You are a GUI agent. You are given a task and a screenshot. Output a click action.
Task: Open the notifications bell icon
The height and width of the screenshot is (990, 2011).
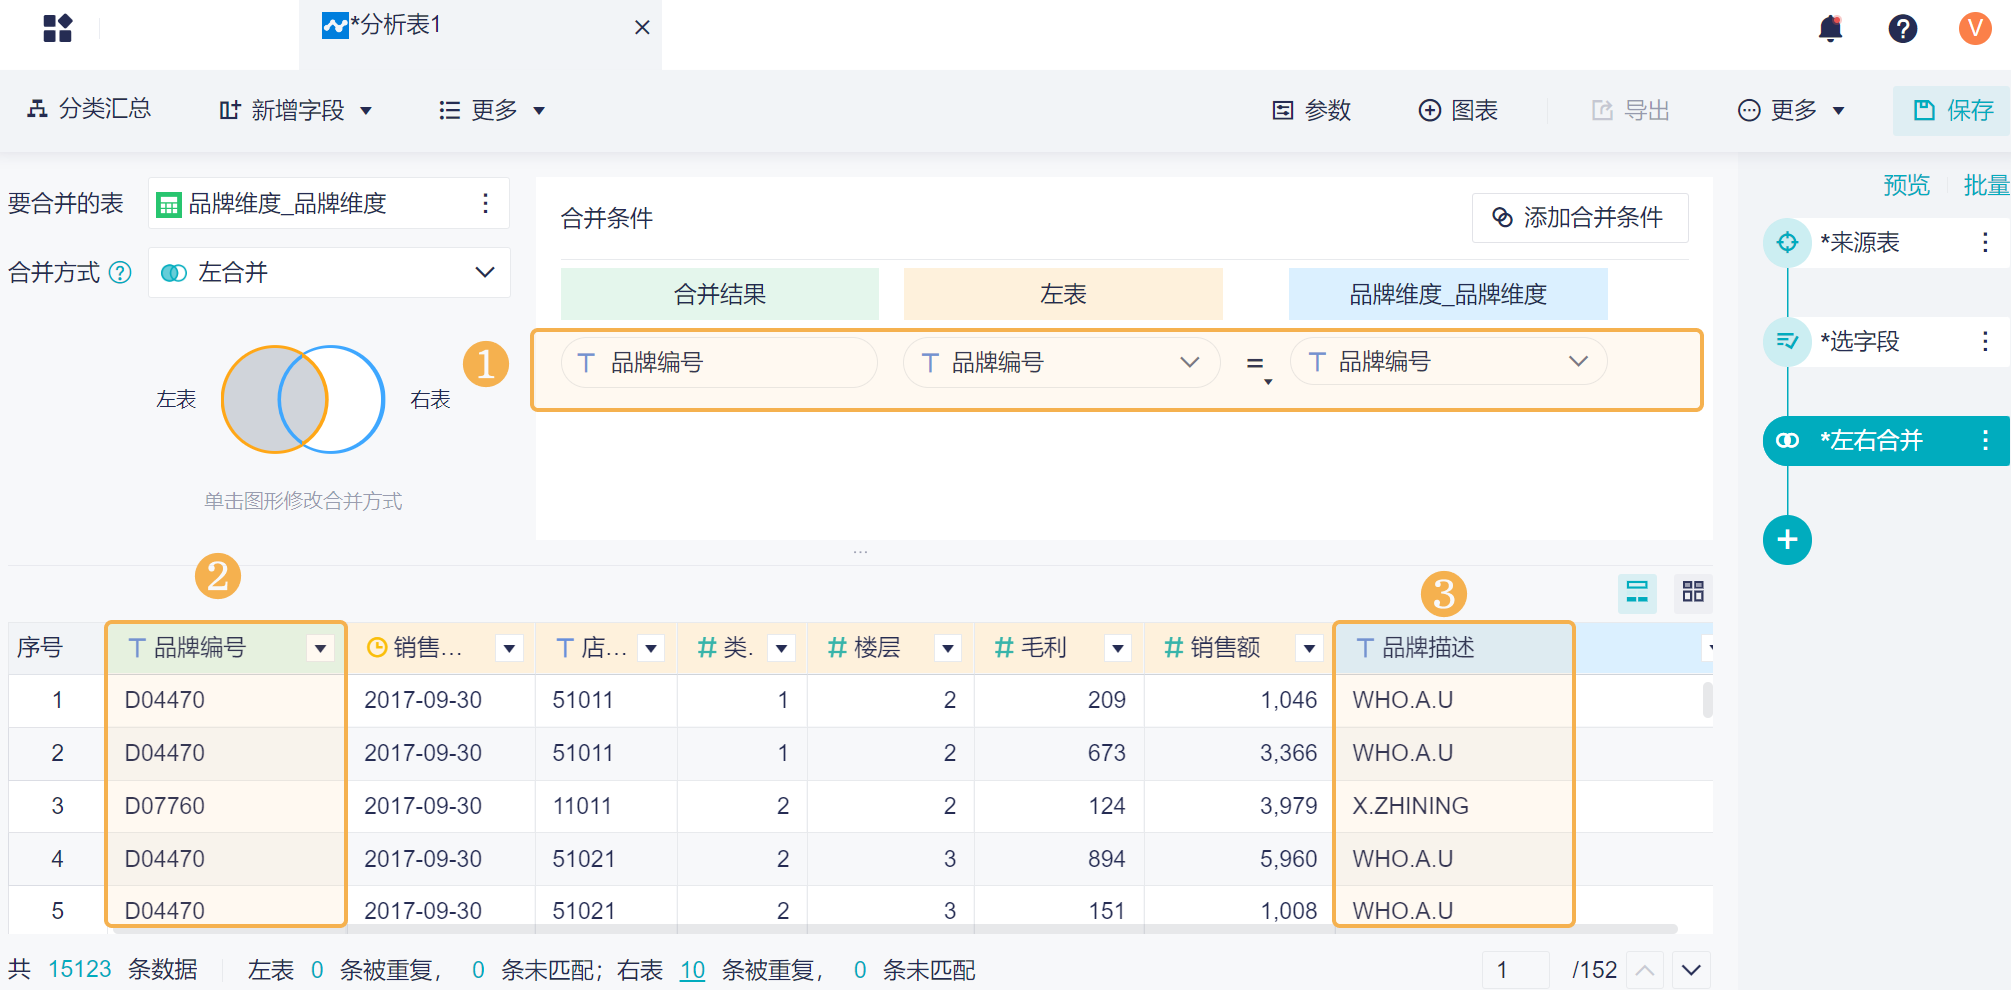click(x=1830, y=28)
